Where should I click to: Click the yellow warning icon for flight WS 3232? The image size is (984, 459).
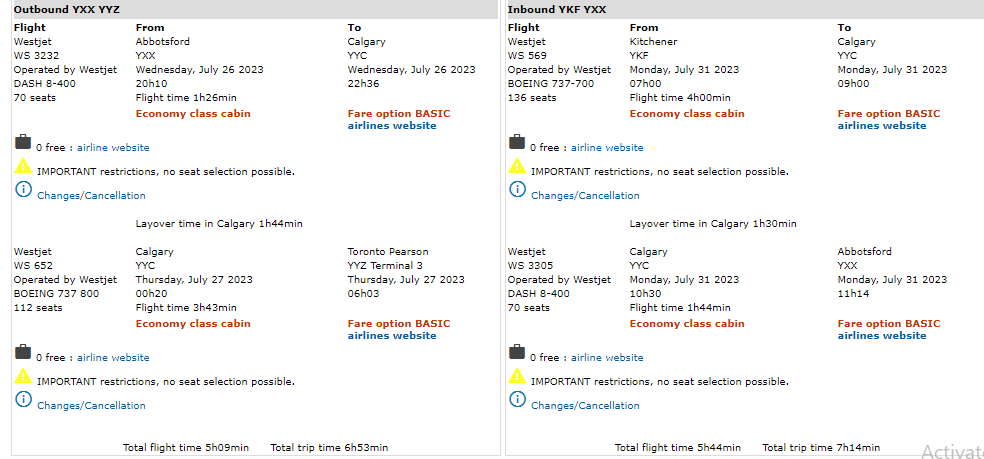23,167
